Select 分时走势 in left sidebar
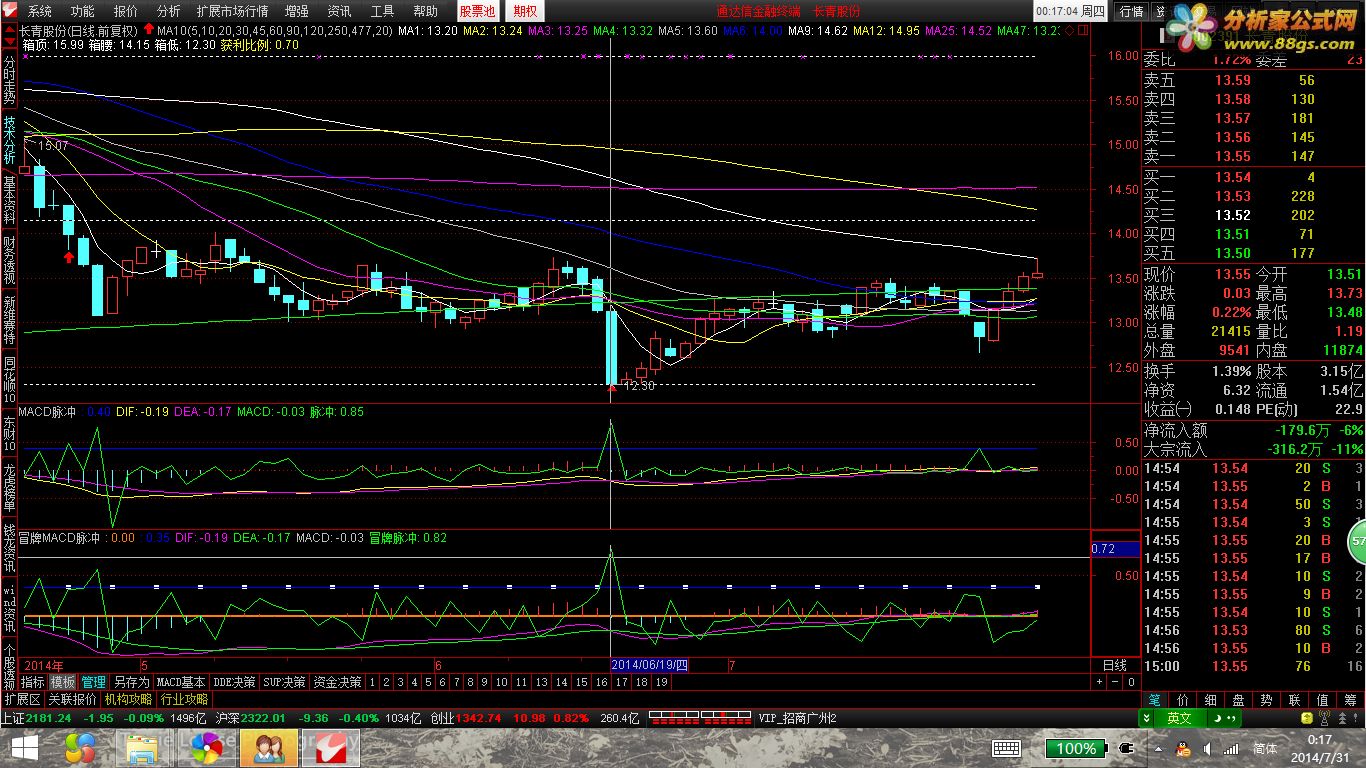1366x768 pixels. click(9, 82)
